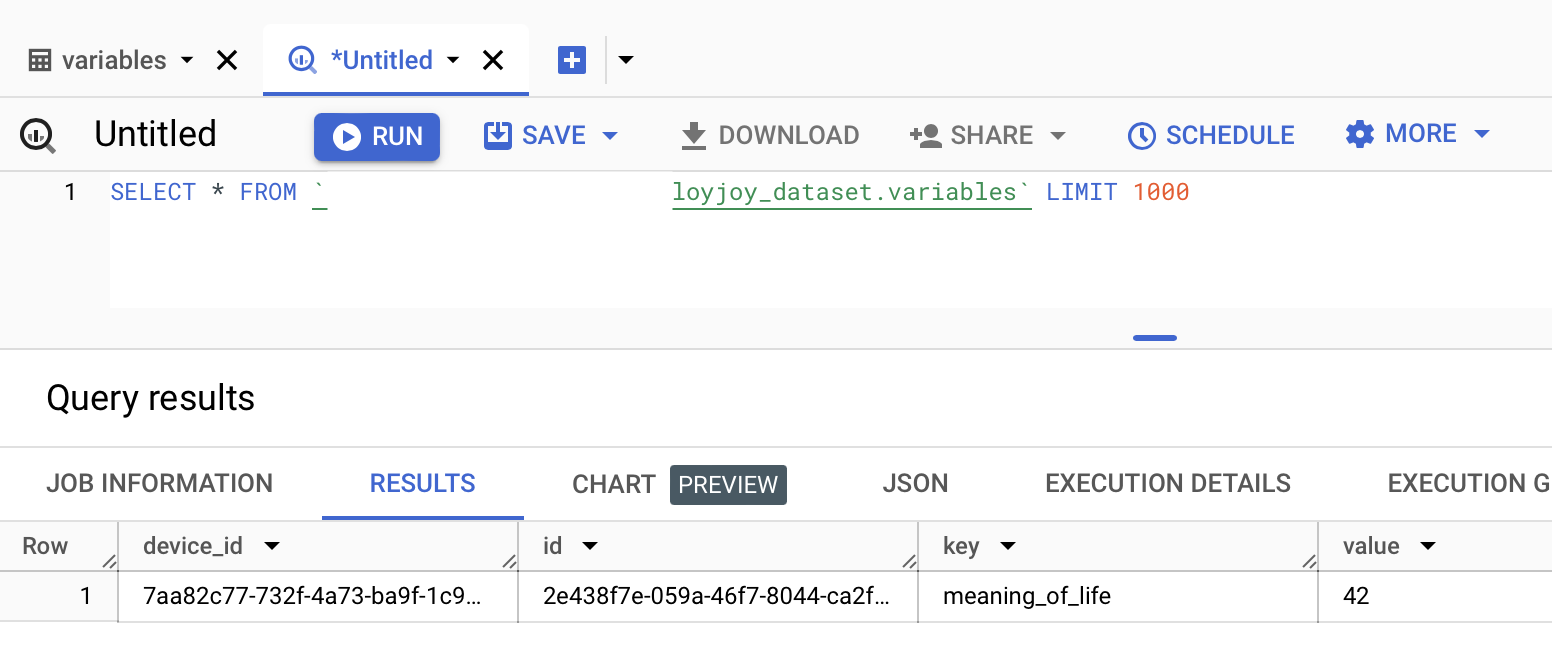Click the More gear icon

[1360, 134]
